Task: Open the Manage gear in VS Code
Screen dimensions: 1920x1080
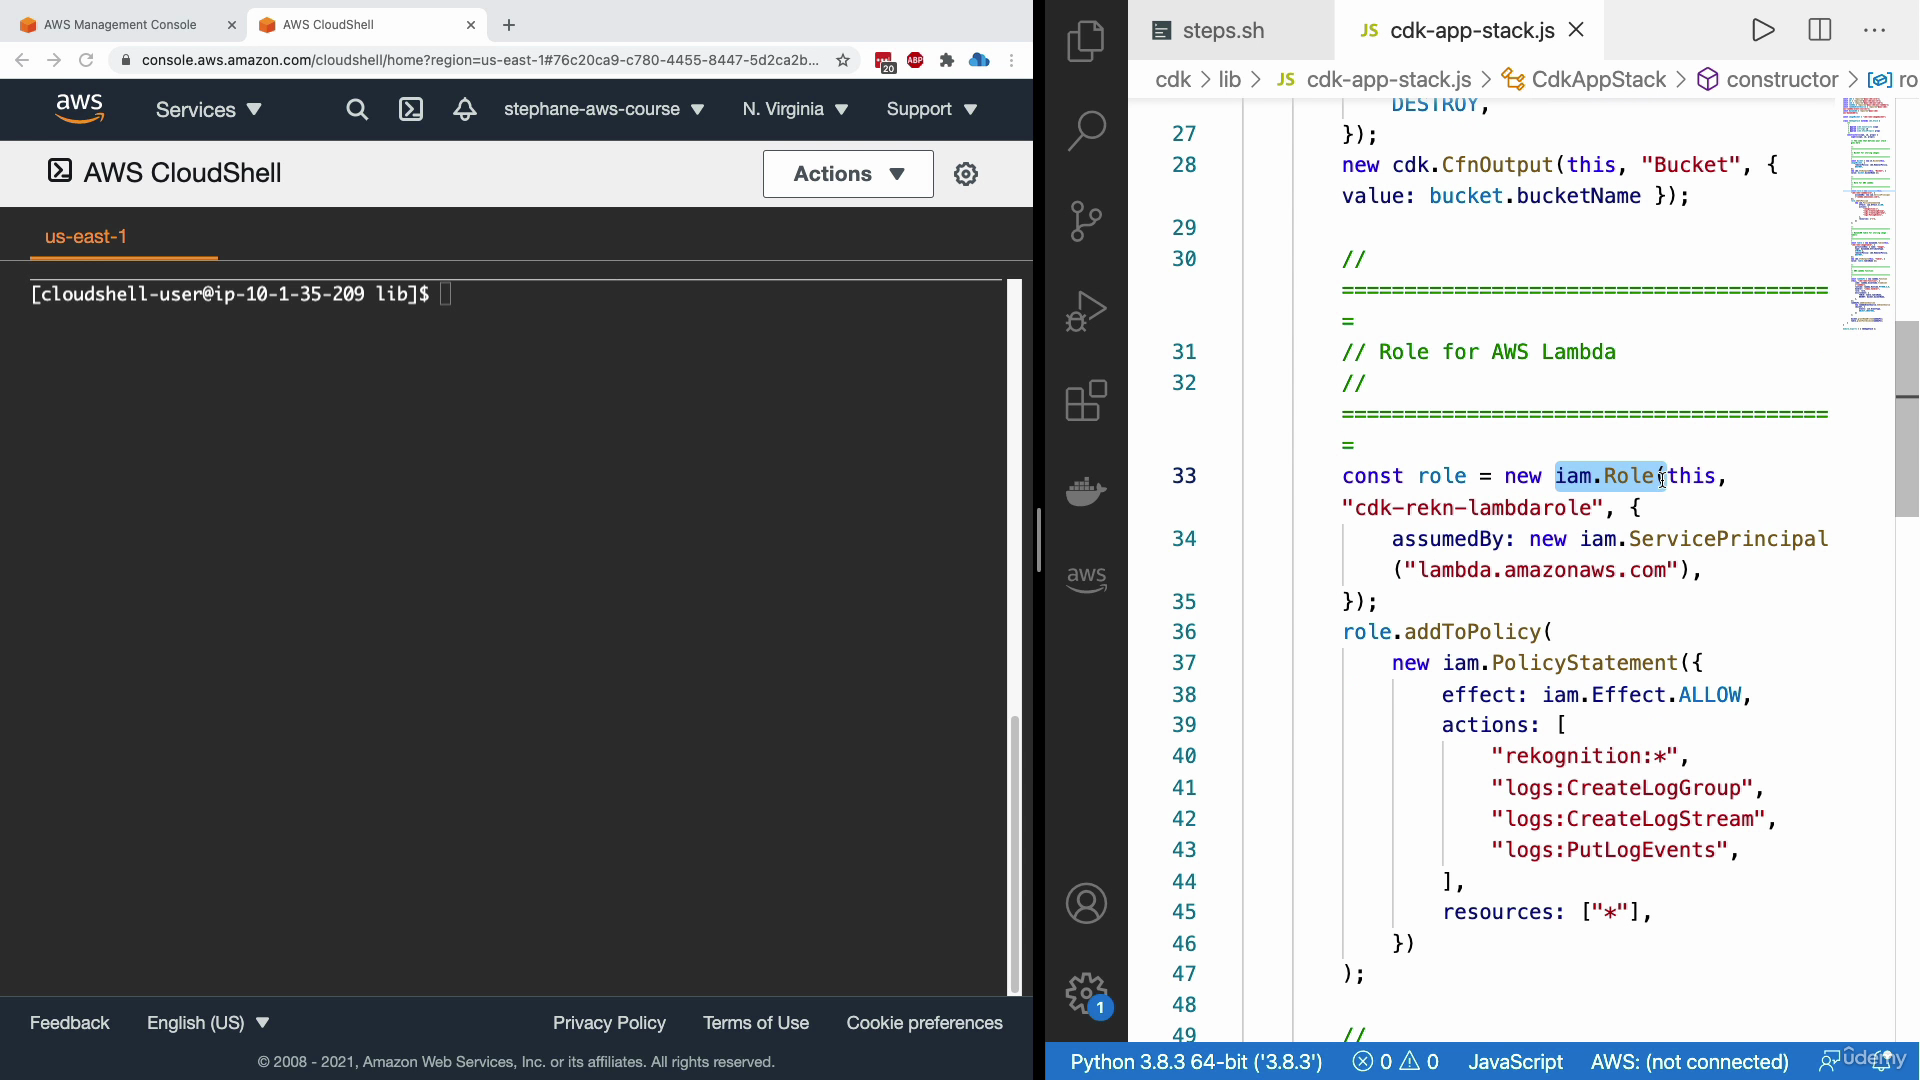Action: (x=1086, y=994)
